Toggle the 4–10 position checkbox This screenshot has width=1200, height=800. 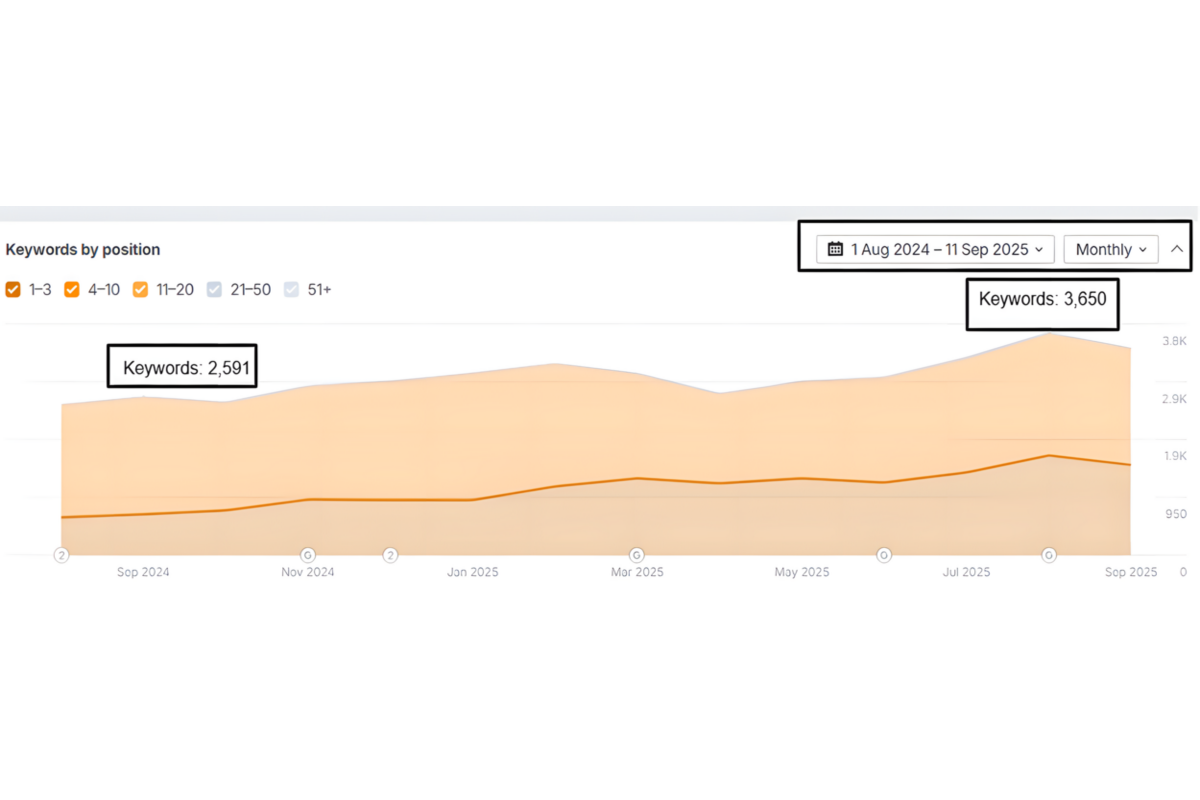pos(72,290)
